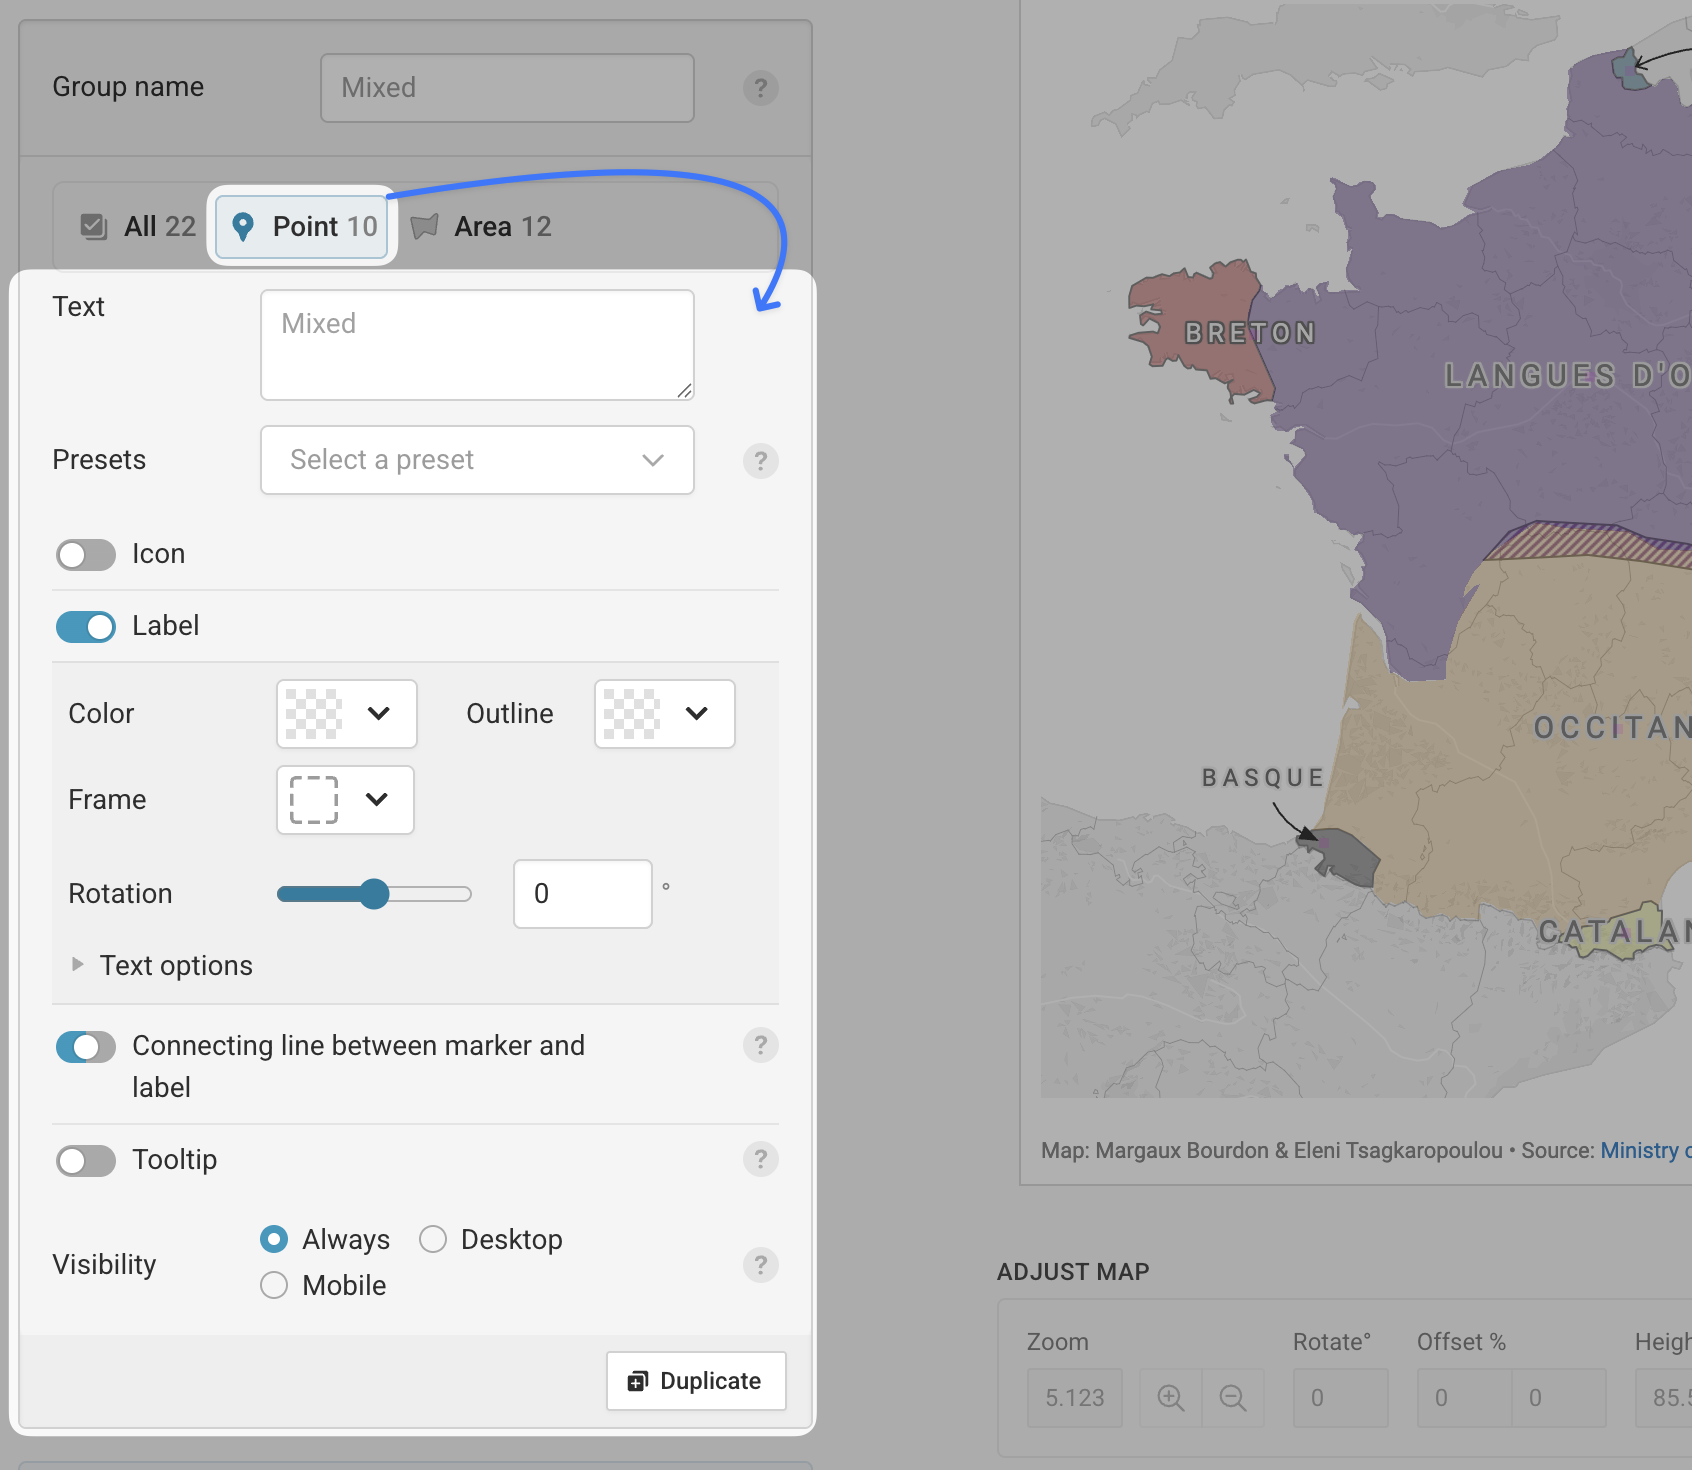Image resolution: width=1692 pixels, height=1470 pixels.
Task: Click the Group name input field
Action: 507,88
